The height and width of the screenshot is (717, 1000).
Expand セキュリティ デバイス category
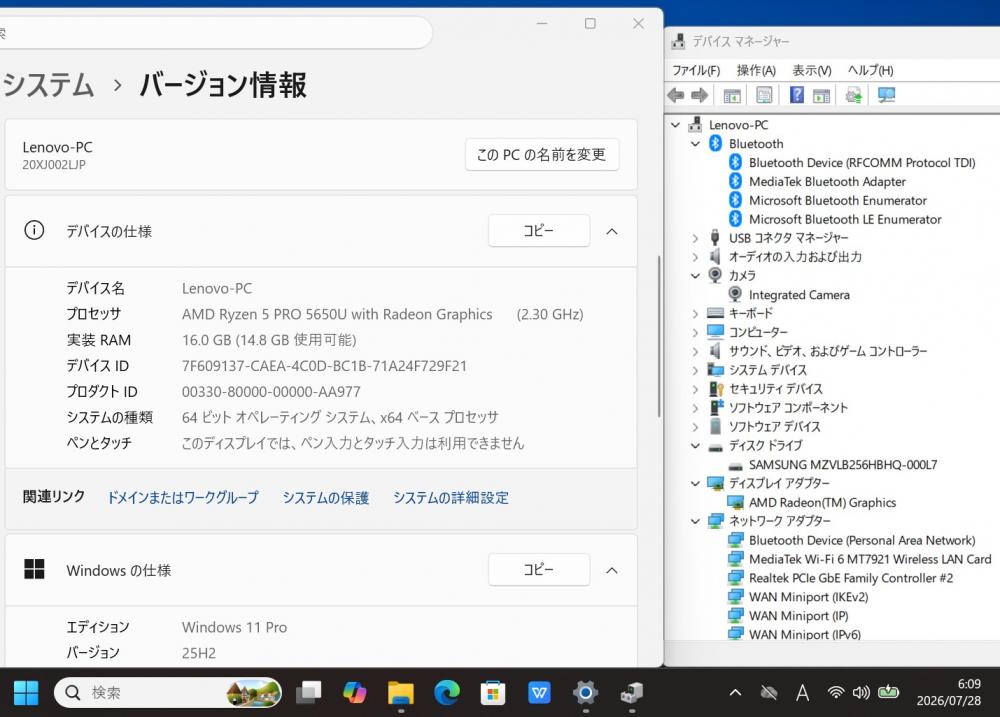click(695, 389)
